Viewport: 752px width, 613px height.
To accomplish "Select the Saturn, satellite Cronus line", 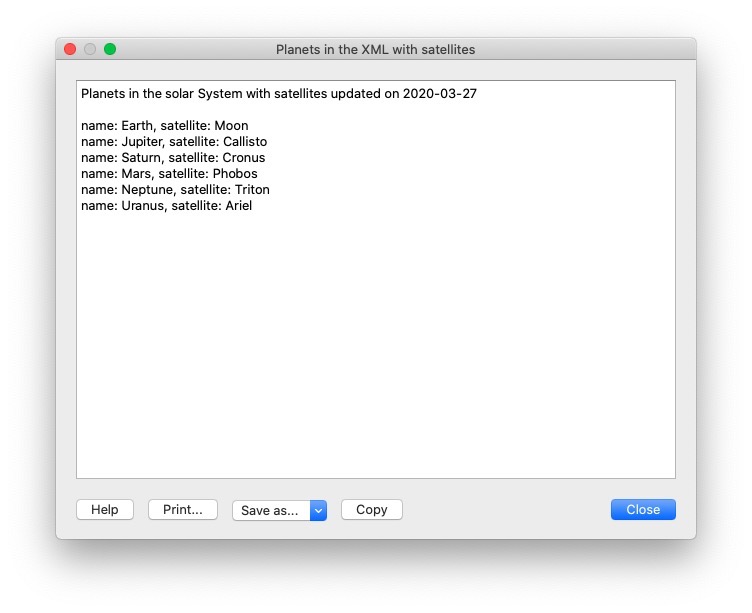I will pos(173,158).
